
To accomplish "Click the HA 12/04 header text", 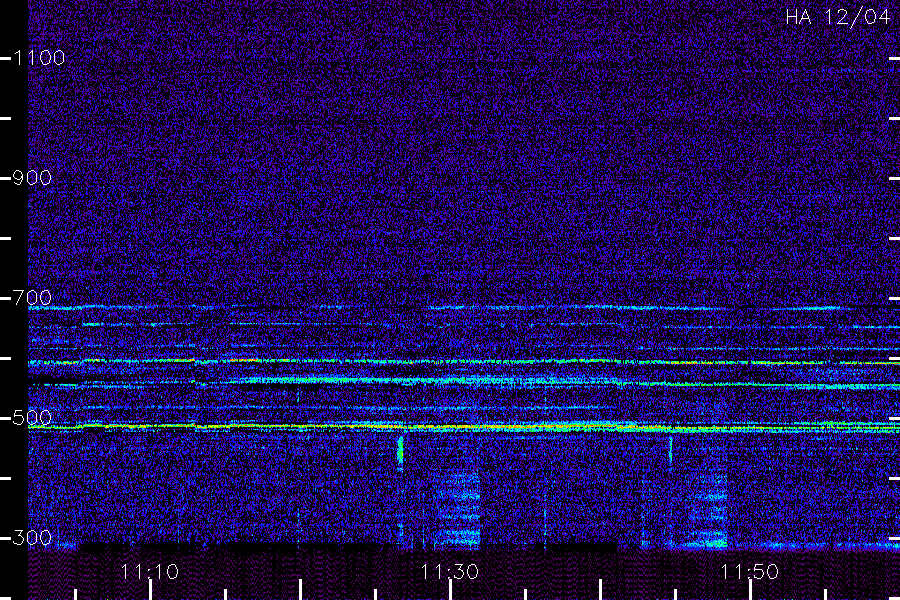I will coord(837,17).
